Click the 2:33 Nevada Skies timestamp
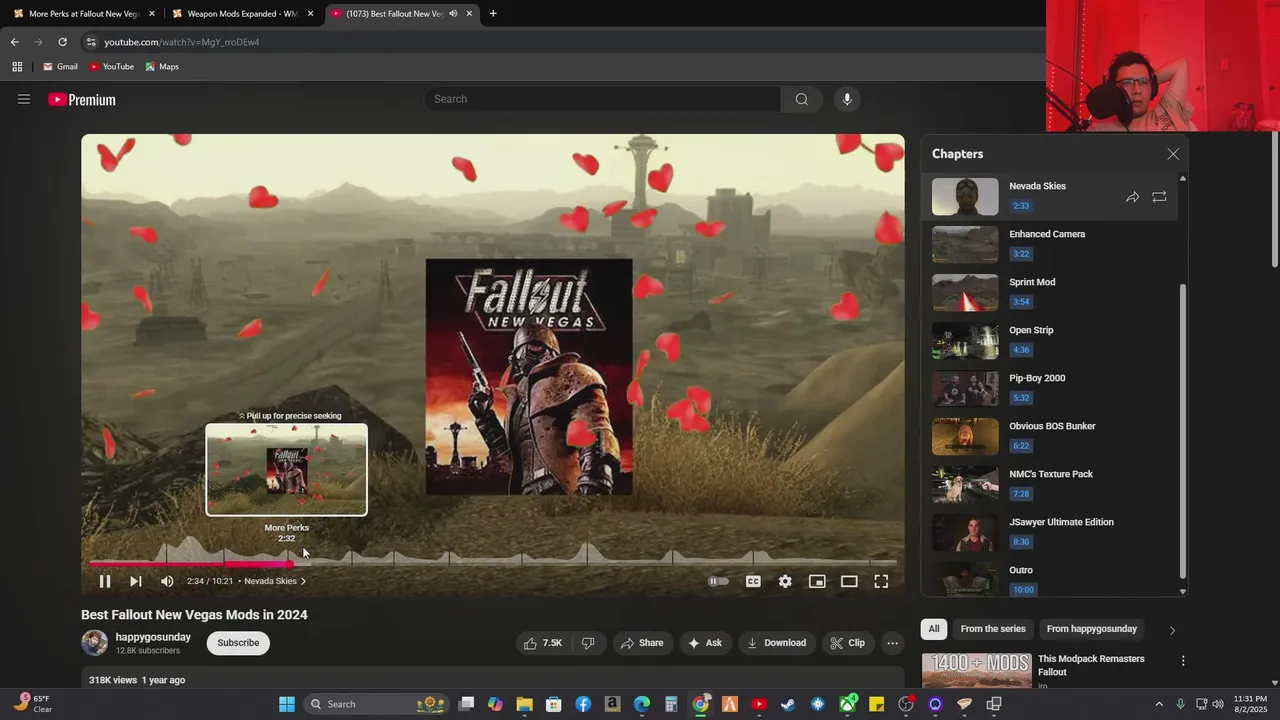Screen dimensions: 1280x720 pyautogui.click(x=1020, y=206)
